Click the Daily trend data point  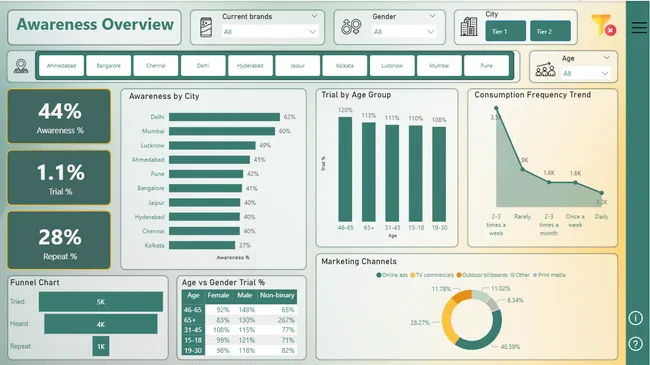pos(601,193)
